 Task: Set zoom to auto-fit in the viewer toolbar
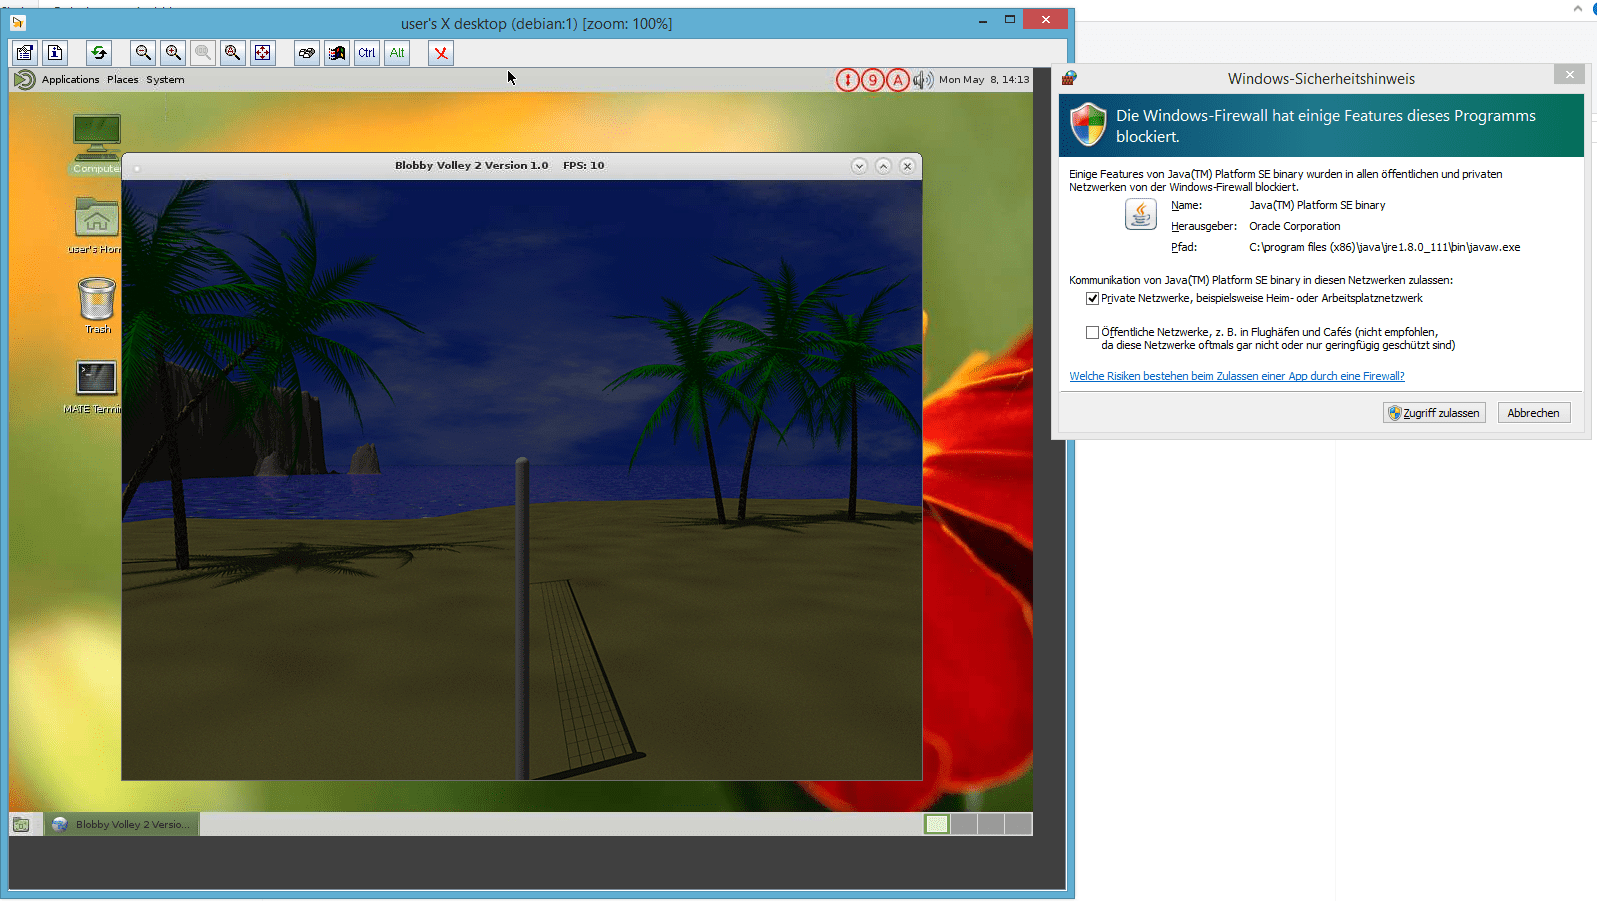[232, 53]
